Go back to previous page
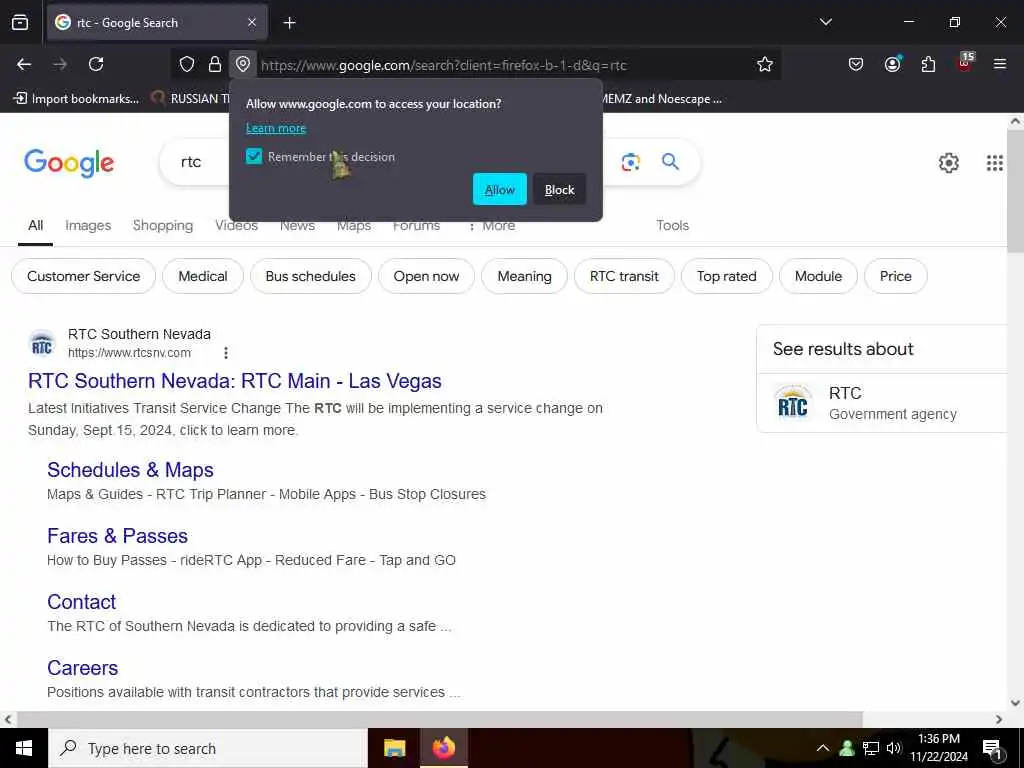Screen dimensions: 1024x768 tap(24, 64)
